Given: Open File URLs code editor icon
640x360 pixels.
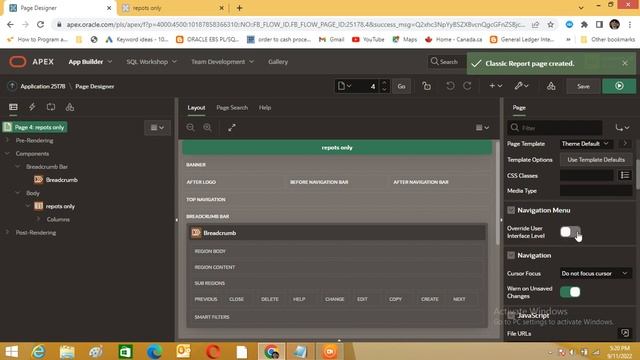Looking at the screenshot, I should (625, 333).
